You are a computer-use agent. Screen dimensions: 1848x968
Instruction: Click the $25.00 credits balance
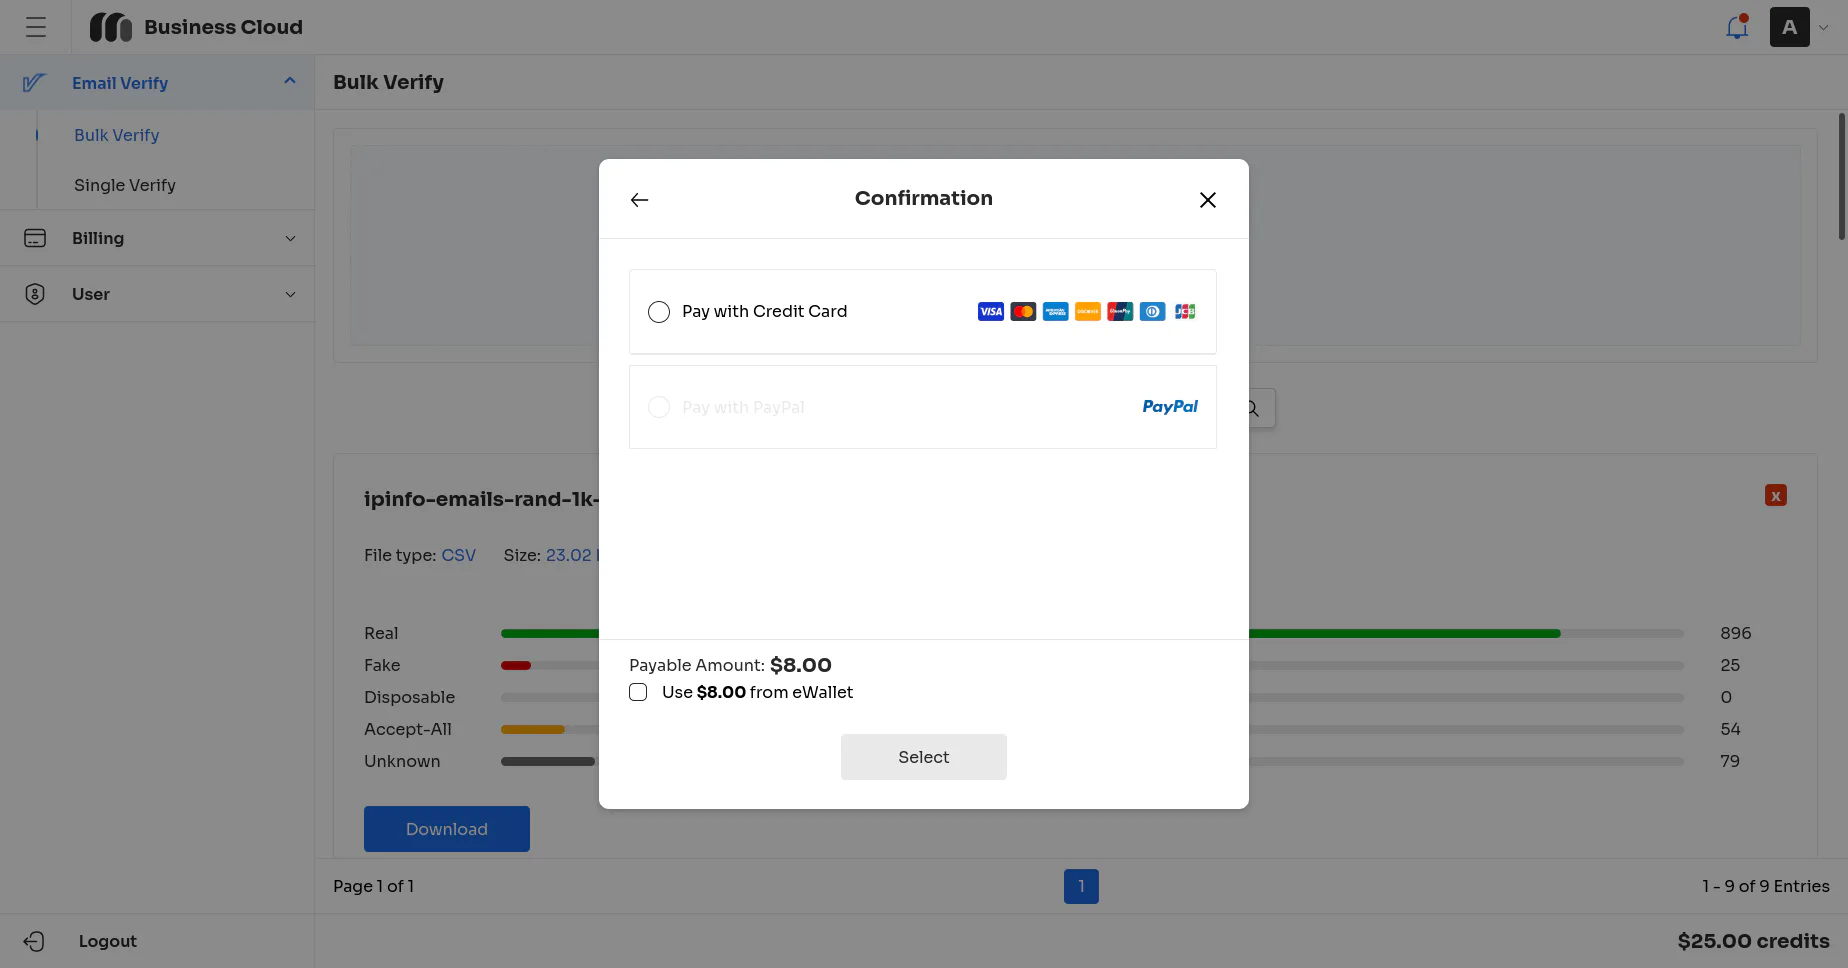[x=1754, y=941]
